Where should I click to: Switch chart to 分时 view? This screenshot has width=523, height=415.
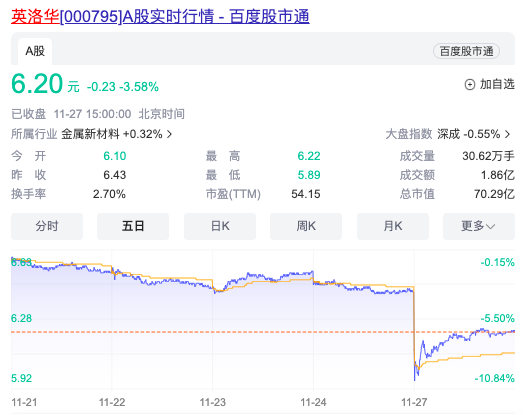pos(47,226)
